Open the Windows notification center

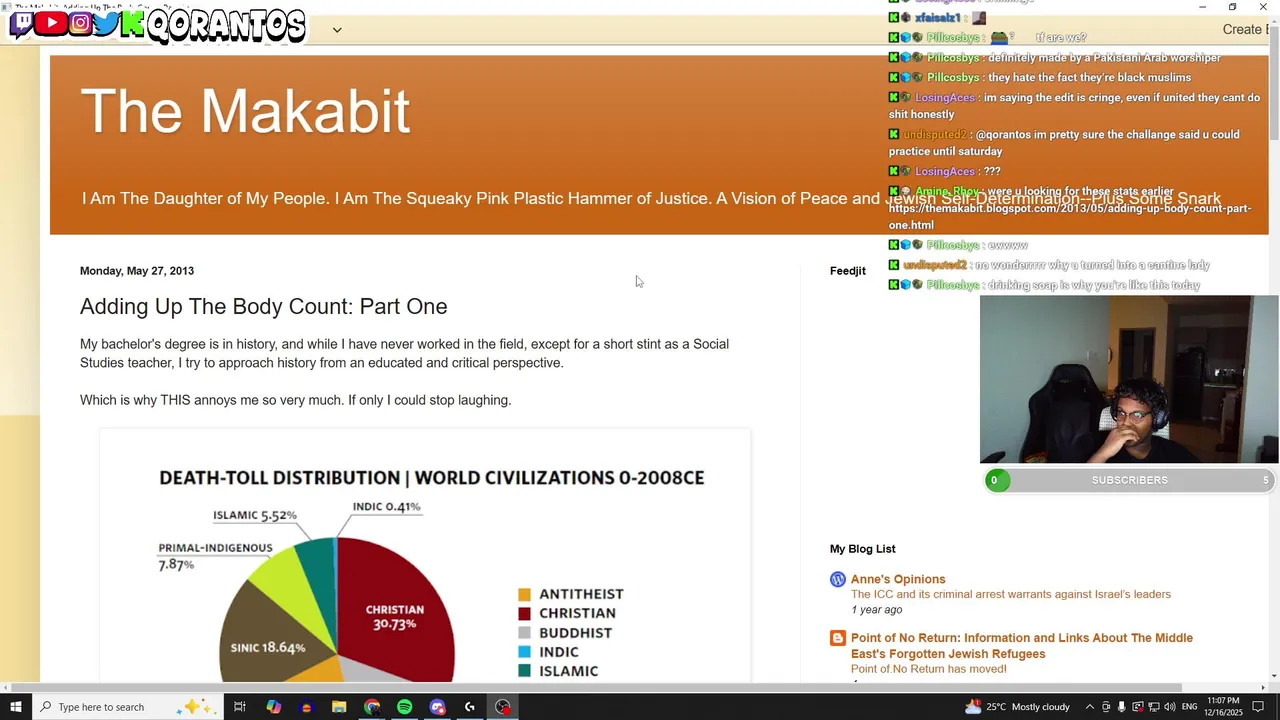1258,707
